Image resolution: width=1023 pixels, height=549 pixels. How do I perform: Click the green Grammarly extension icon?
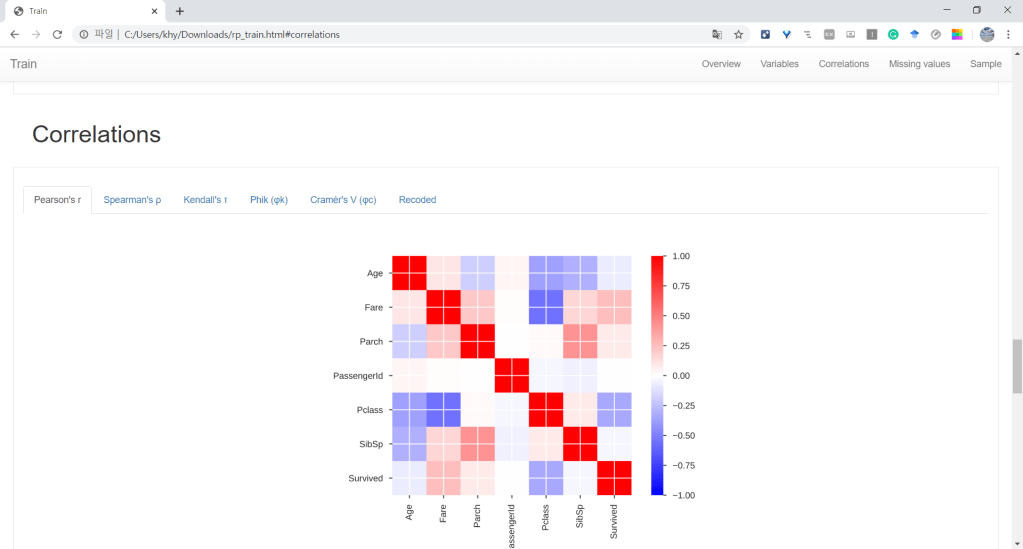pyautogui.click(x=893, y=34)
